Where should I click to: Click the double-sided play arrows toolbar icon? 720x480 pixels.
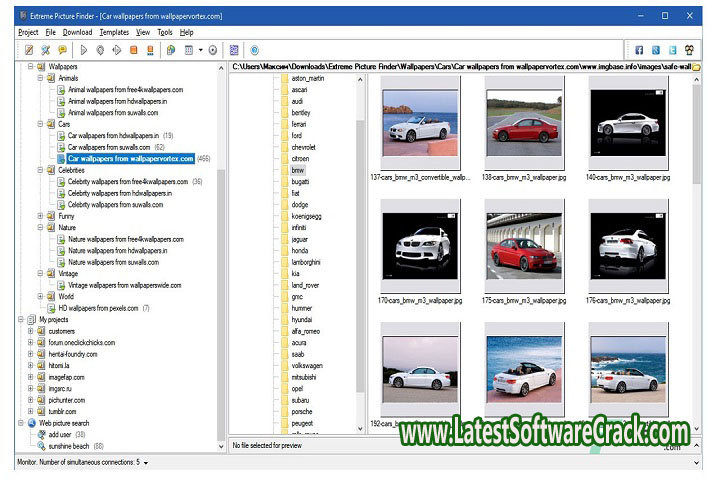click(x=117, y=50)
